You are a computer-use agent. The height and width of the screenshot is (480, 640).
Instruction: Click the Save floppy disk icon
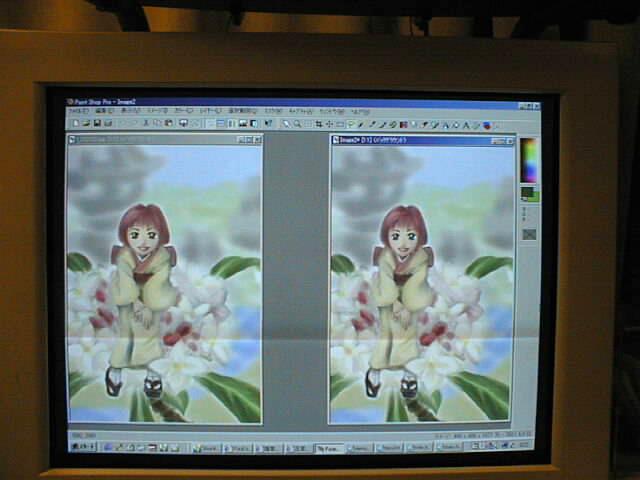pos(98,123)
